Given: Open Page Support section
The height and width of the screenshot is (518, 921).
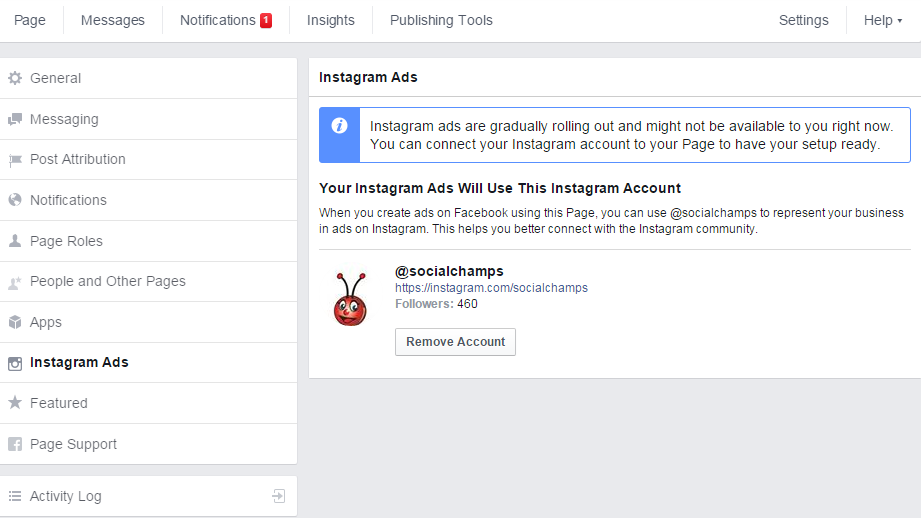Looking at the screenshot, I should [x=149, y=444].
